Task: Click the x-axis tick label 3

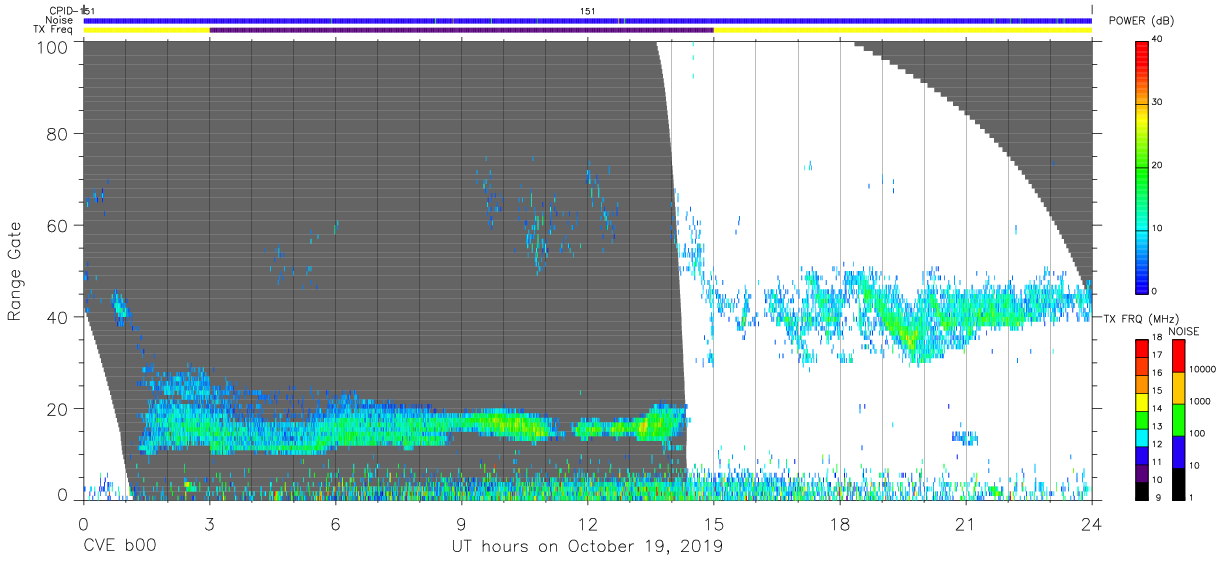Action: click(209, 524)
